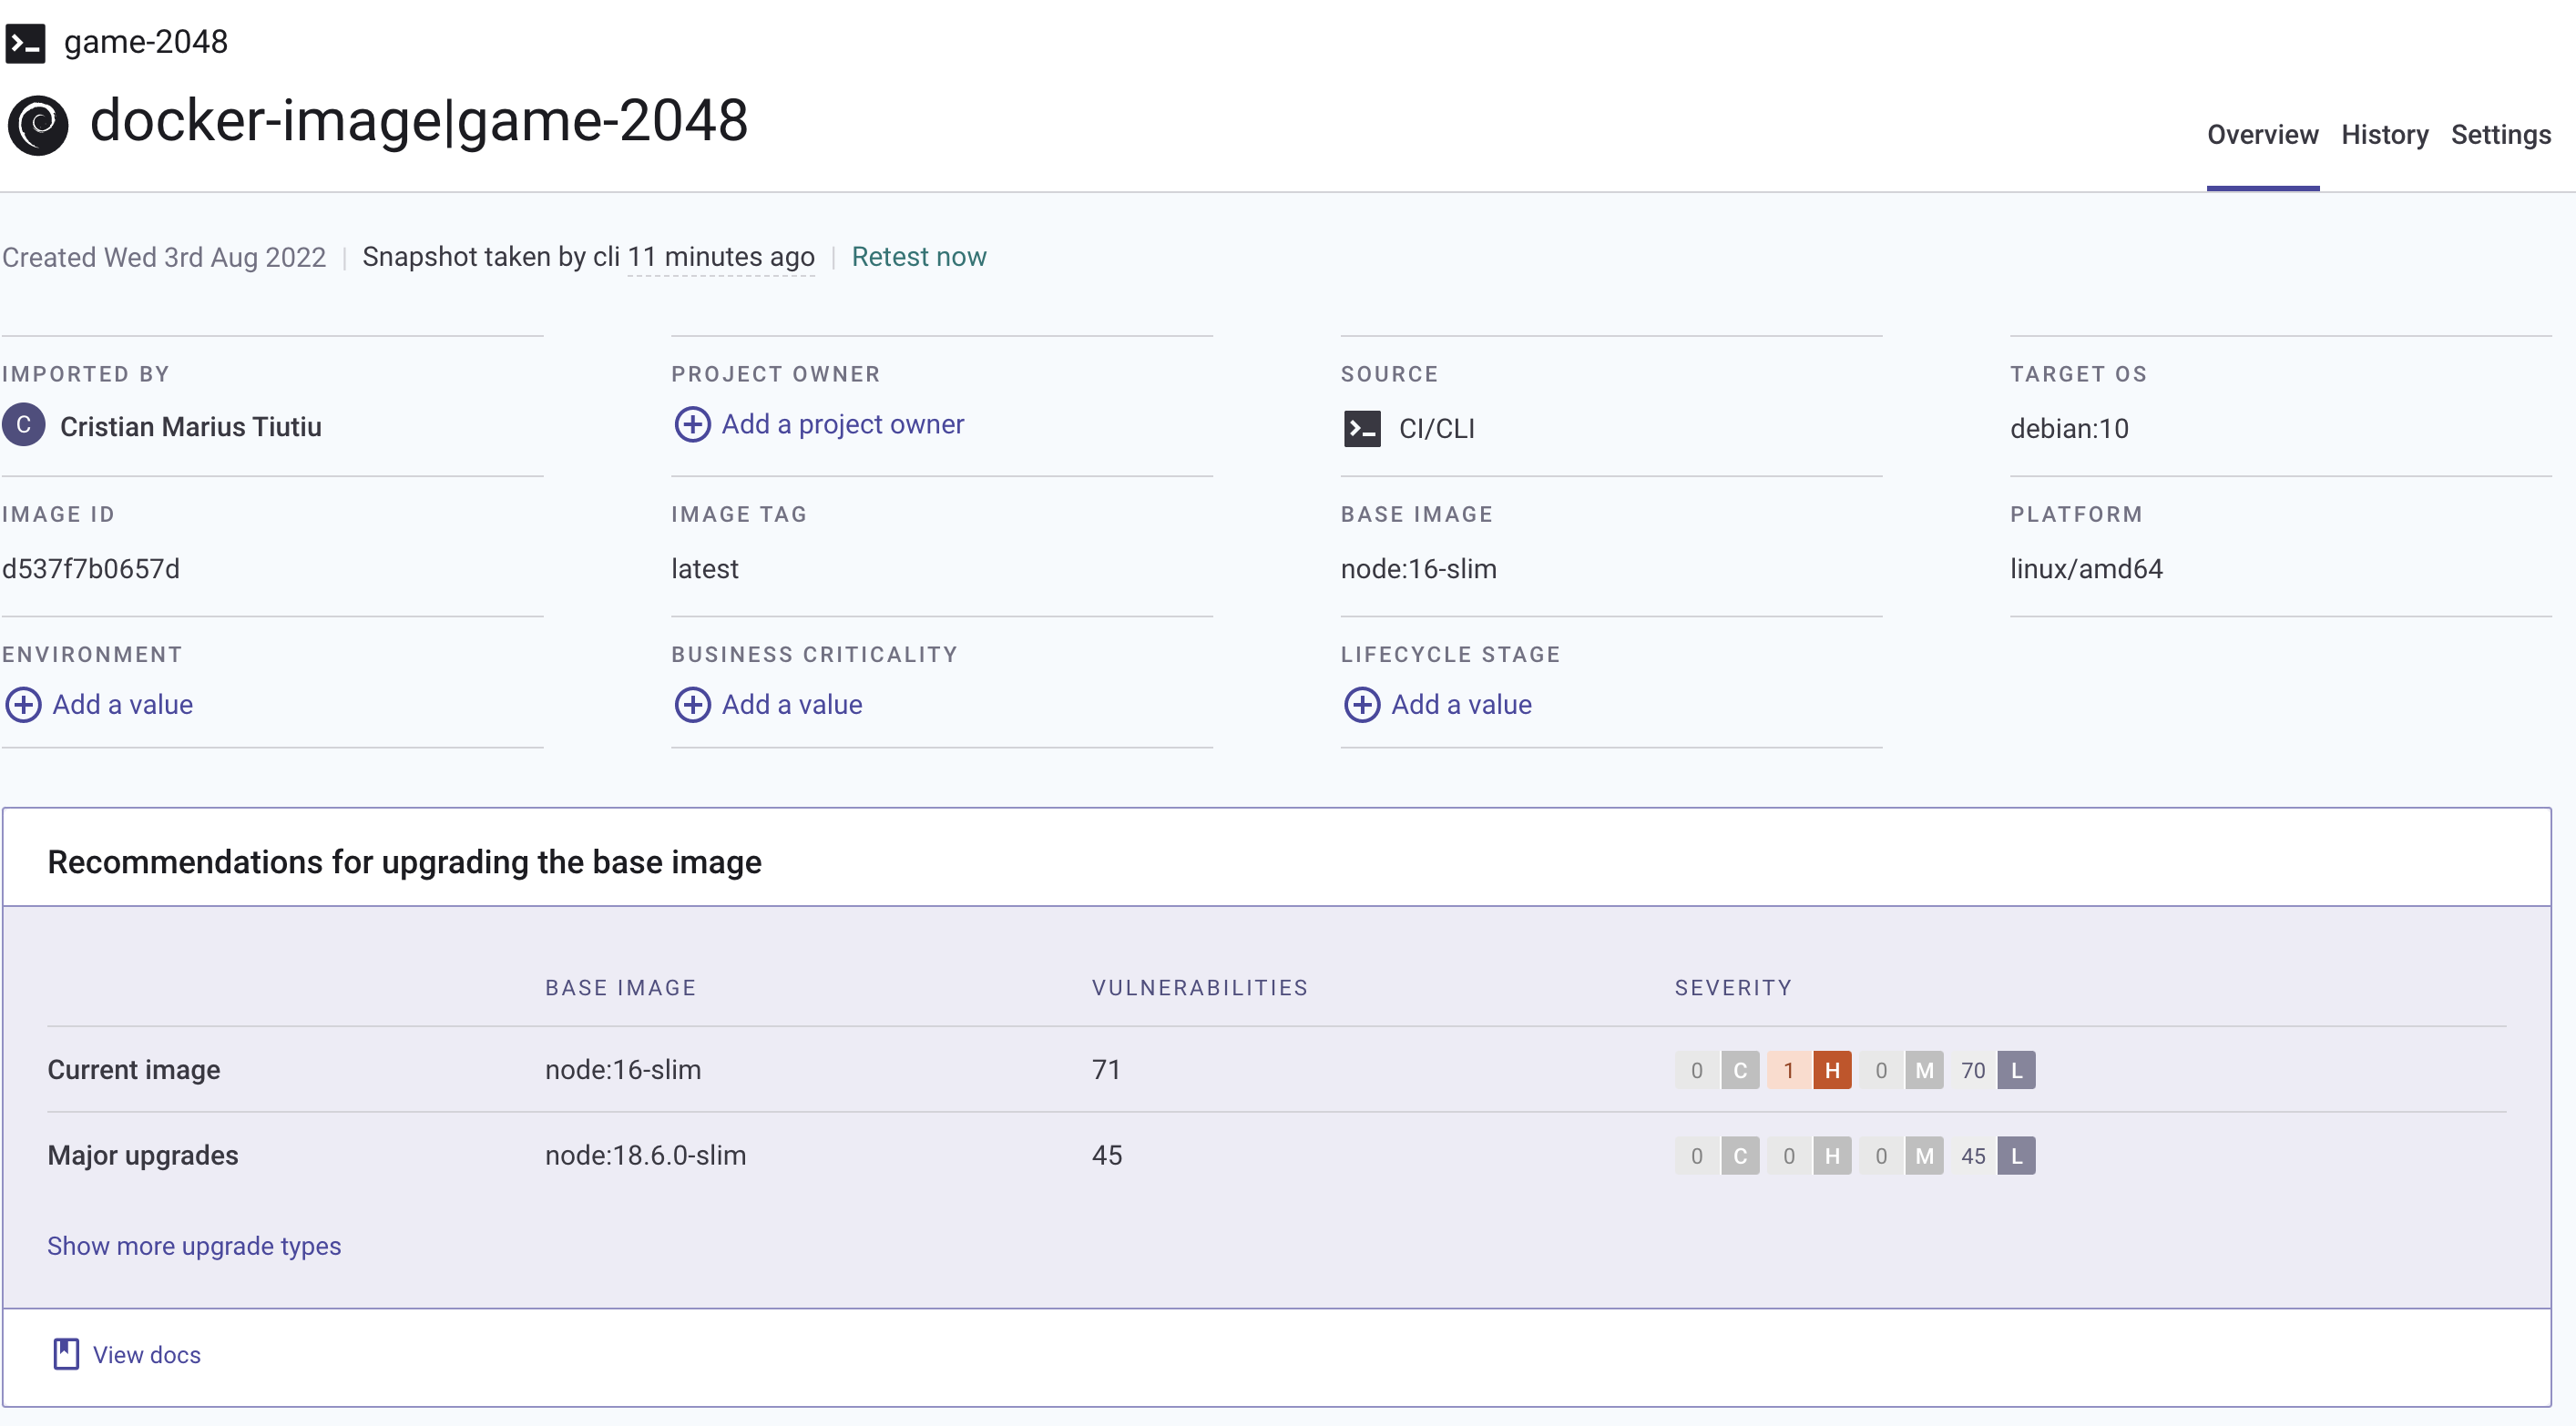This screenshot has width=2576, height=1426.
Task: Click the low severity count 45 beside the L badge
Action: coord(1972,1156)
